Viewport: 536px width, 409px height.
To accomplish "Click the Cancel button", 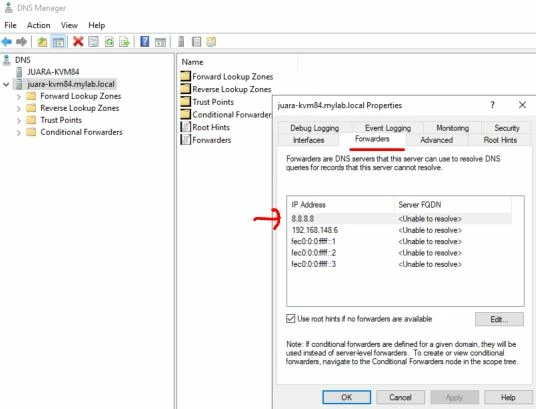I will [x=400, y=397].
